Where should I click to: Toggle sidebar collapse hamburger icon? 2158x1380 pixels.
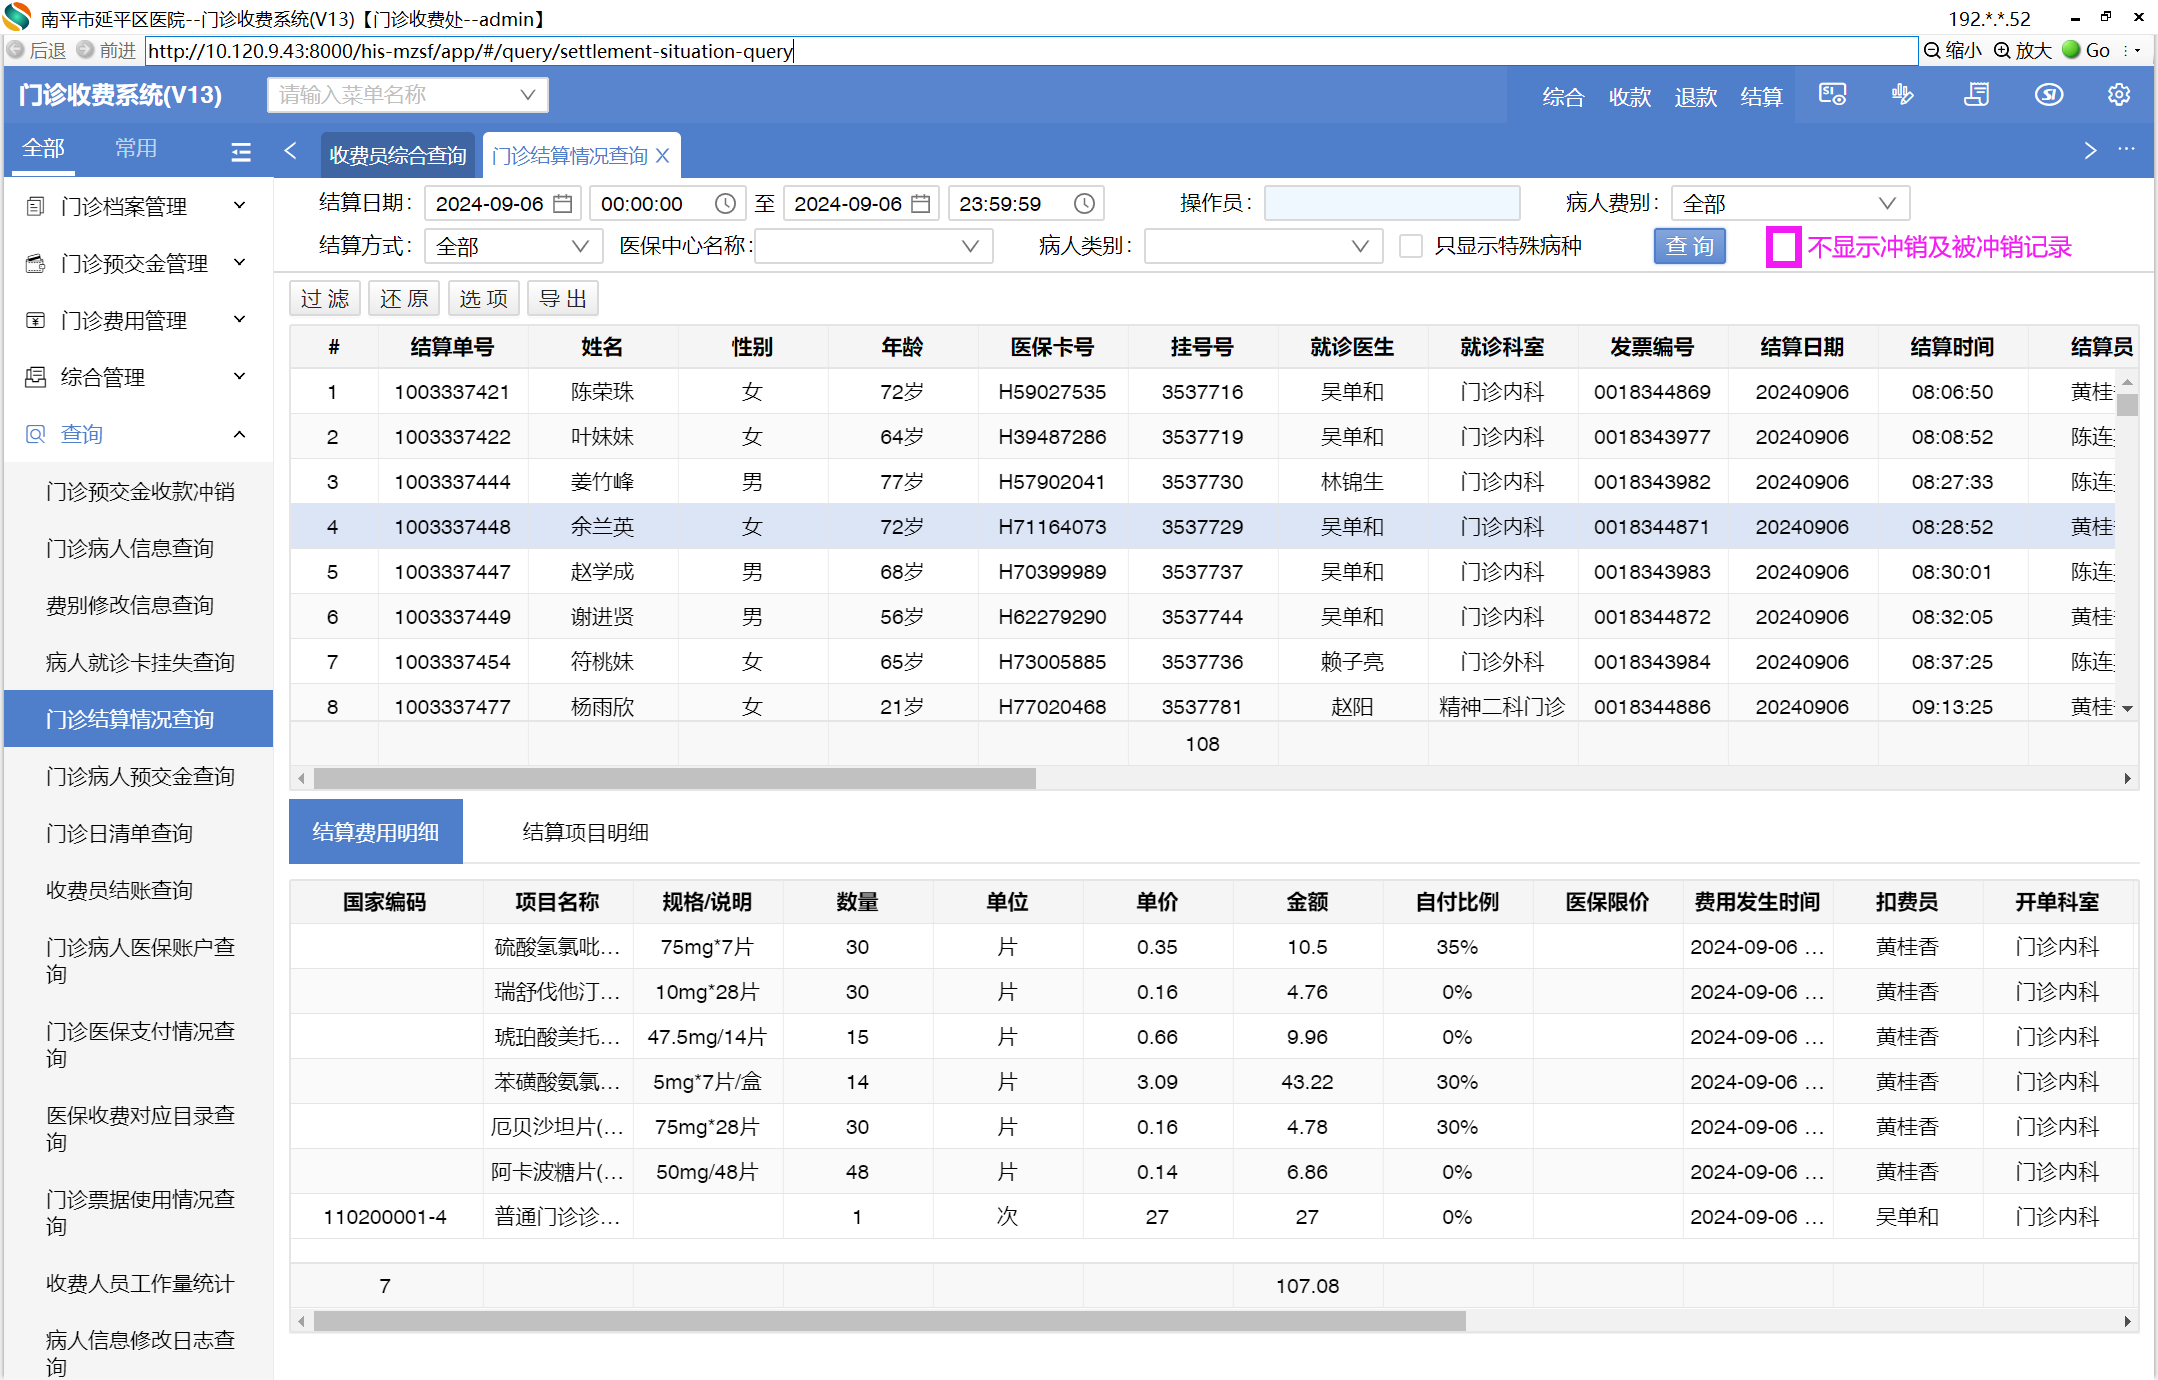[x=241, y=152]
